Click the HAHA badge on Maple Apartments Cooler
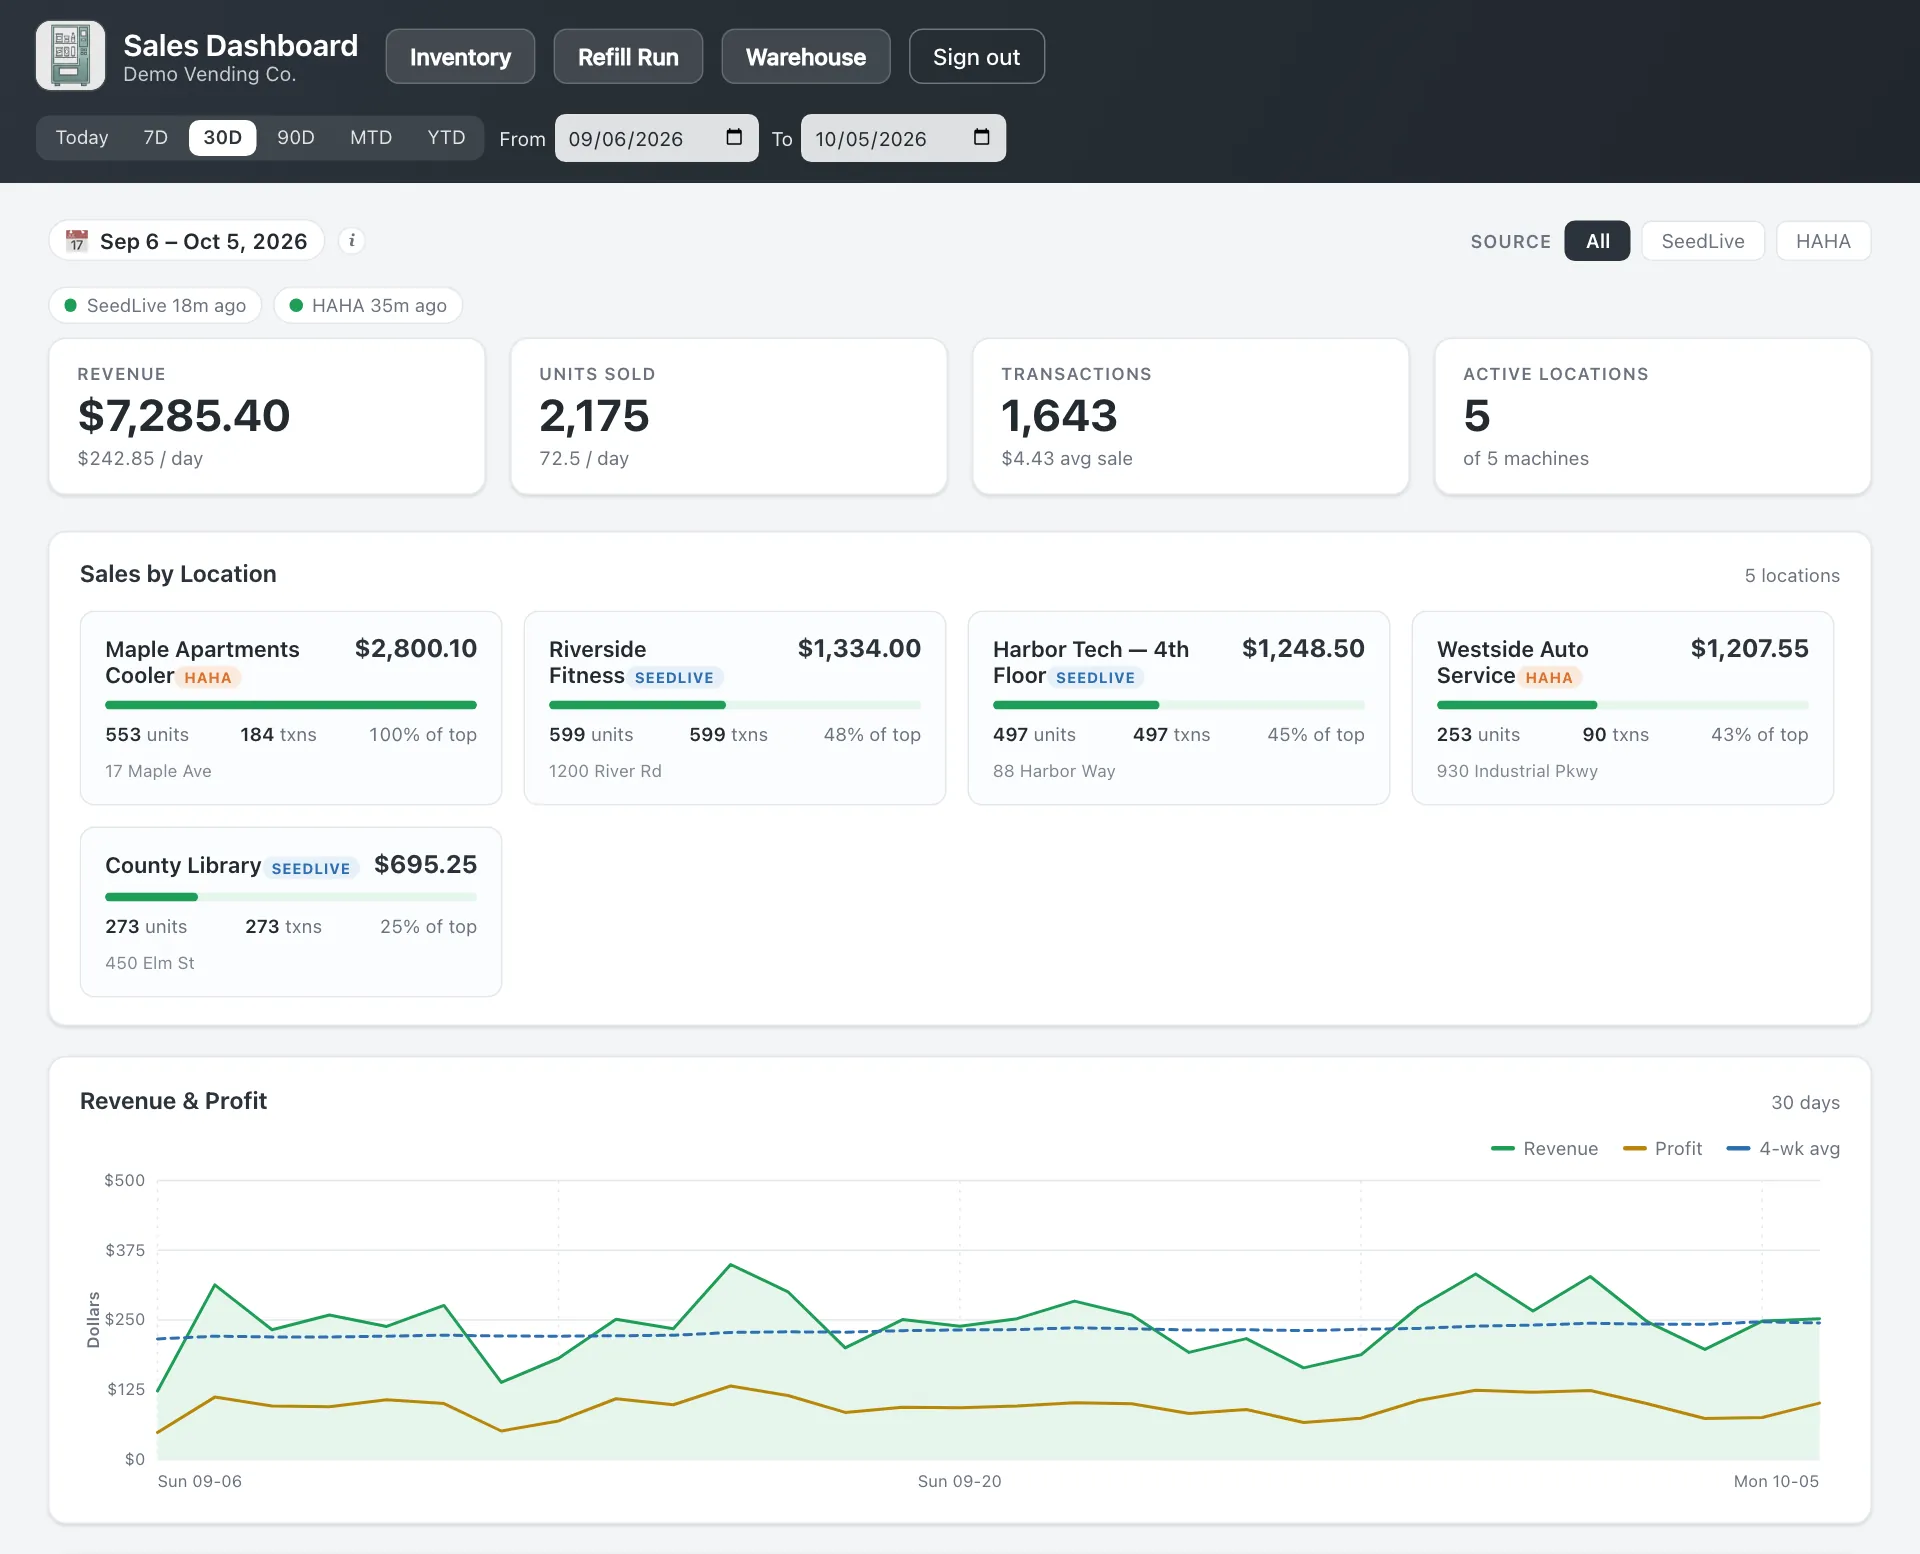The image size is (1920, 1554). (208, 678)
